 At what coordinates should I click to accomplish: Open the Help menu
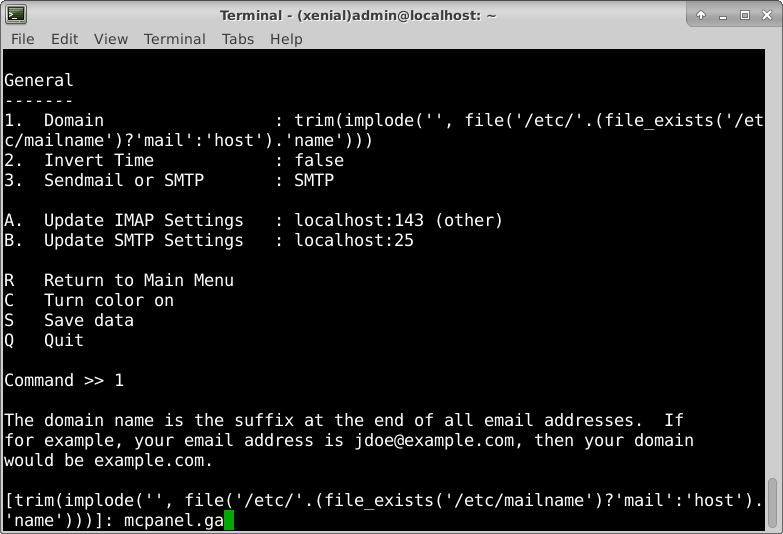point(286,39)
